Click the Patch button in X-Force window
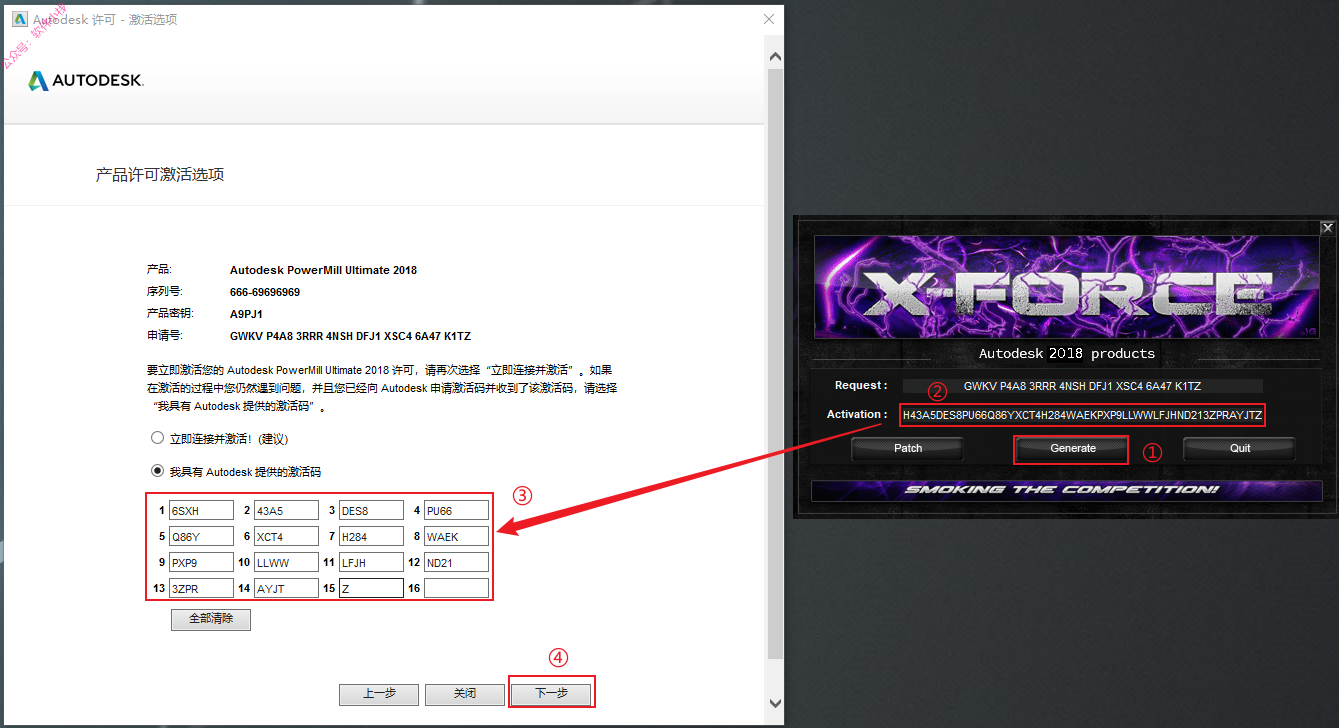1339x728 pixels. coord(908,448)
